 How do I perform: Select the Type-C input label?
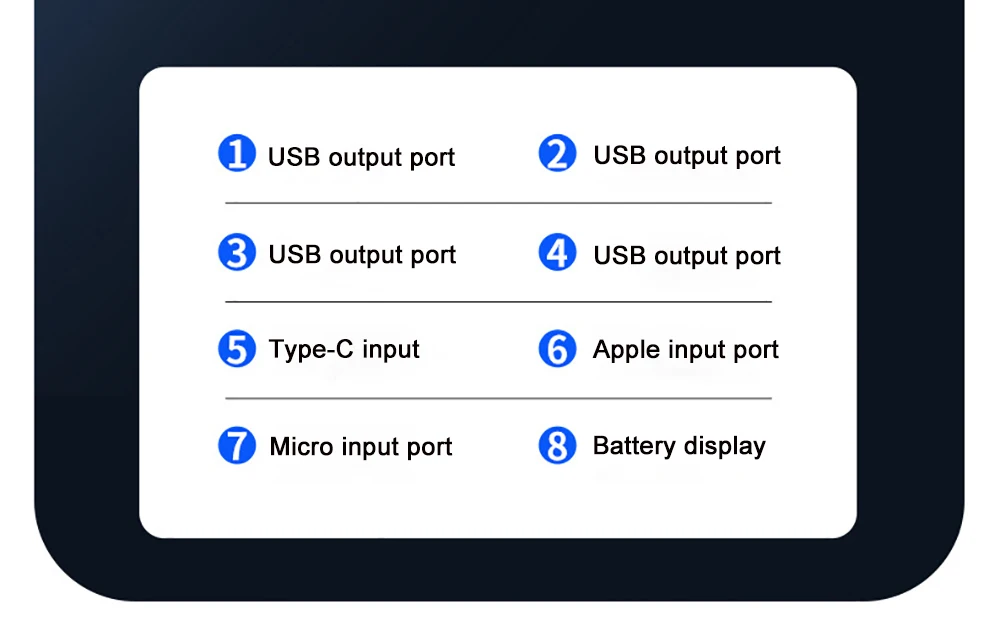(344, 350)
